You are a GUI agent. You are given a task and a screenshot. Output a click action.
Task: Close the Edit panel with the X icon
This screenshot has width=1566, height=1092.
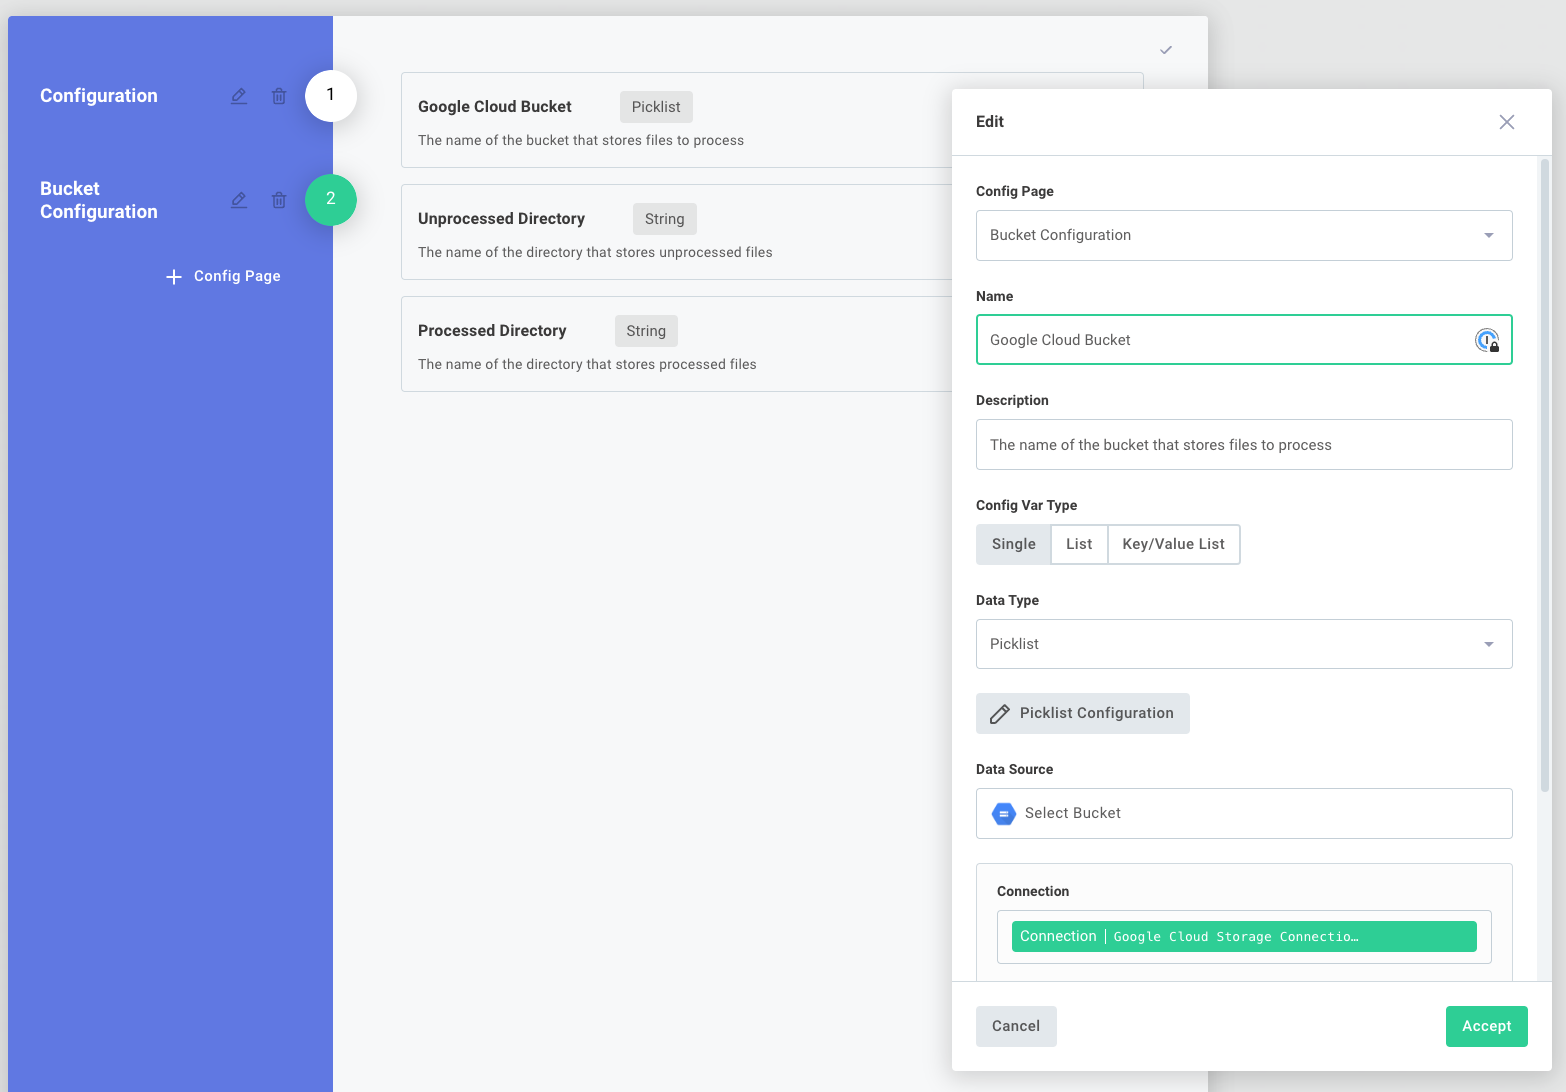(1507, 121)
